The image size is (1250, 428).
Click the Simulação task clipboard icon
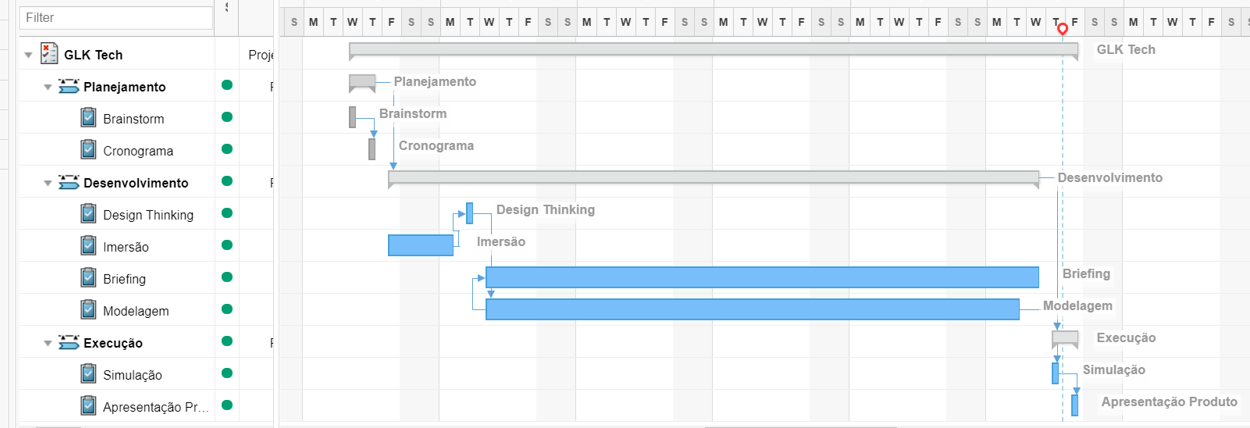88,374
